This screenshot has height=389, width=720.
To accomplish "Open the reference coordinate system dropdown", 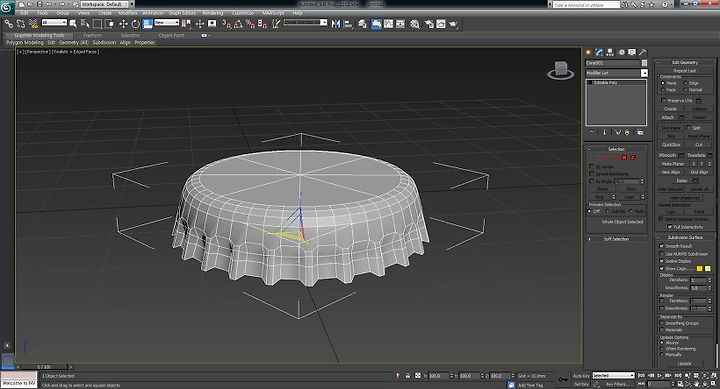I will 167,23.
